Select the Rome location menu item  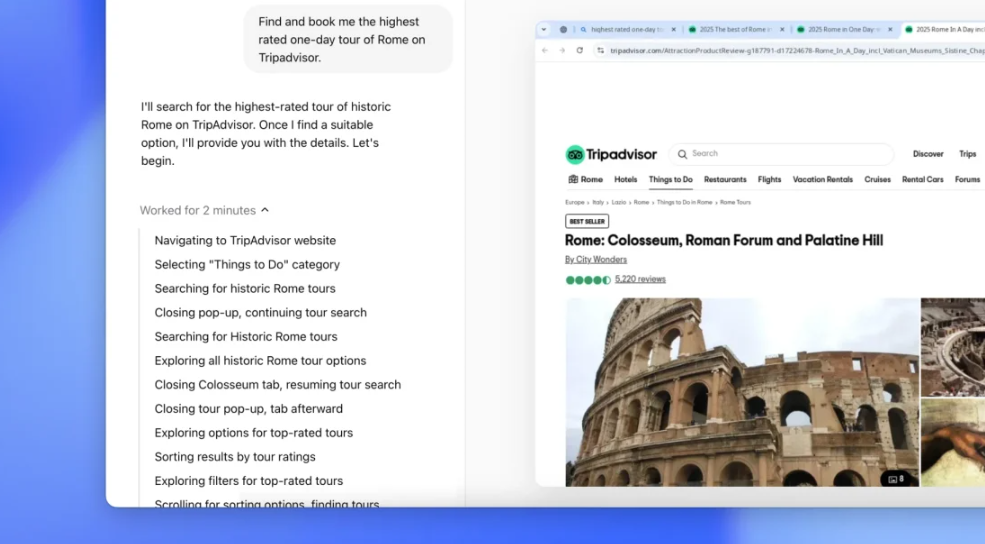pyautogui.click(x=585, y=180)
